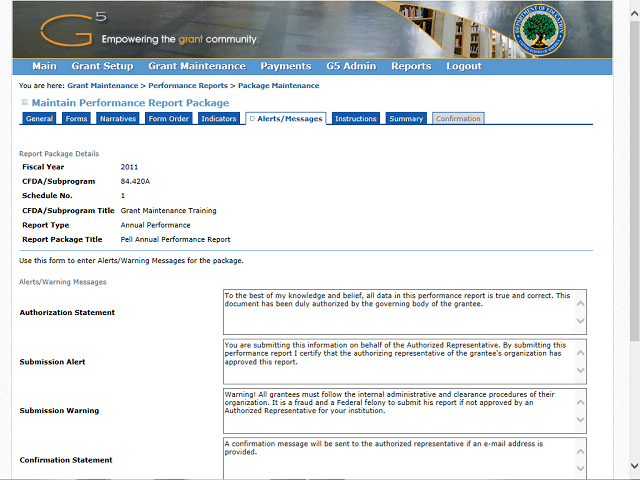Open the Payments menu
Viewport: 640px width, 480px height.
point(286,66)
